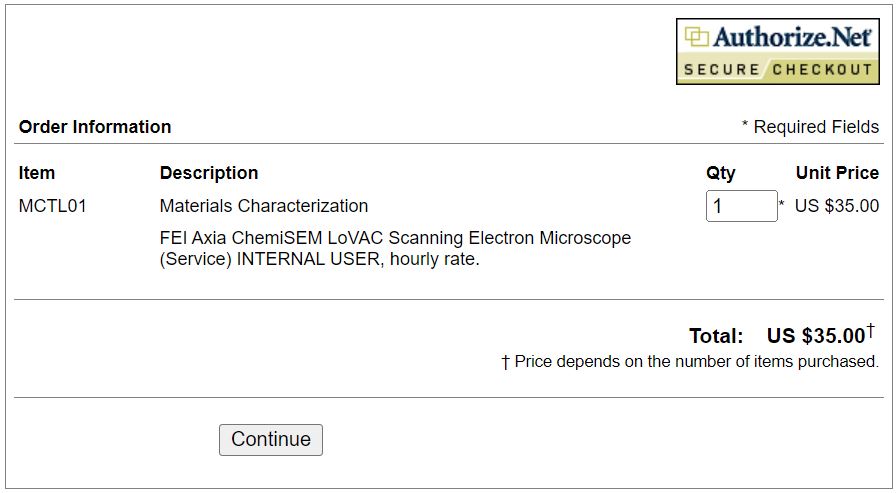Viewport: 896px width, 493px height.
Task: Click the US $35.00 total amount
Action: tap(815, 336)
